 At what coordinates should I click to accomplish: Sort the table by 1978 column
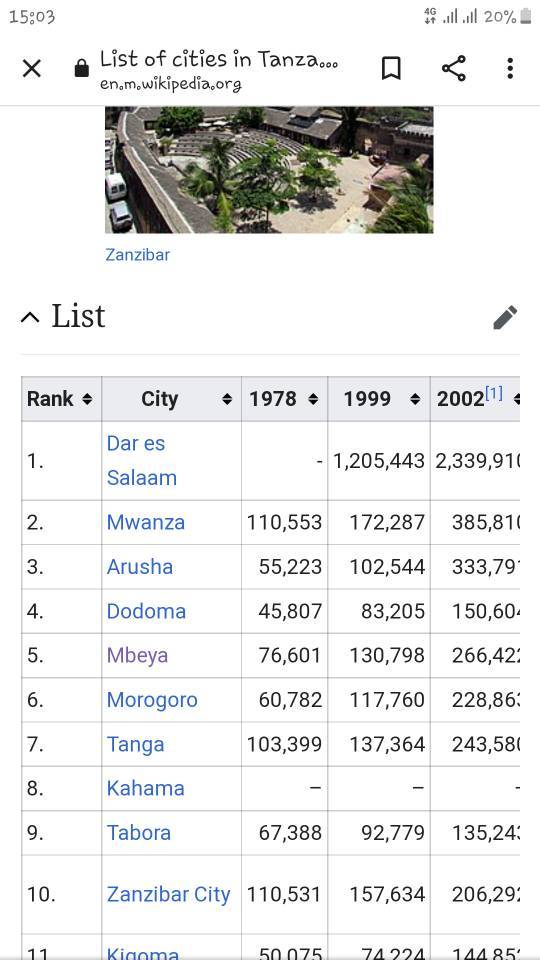(x=284, y=399)
